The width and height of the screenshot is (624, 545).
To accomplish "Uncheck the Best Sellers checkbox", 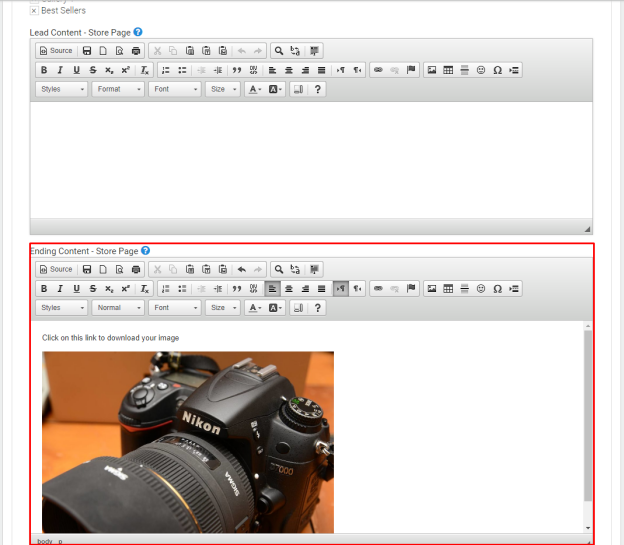I will (x=34, y=11).
